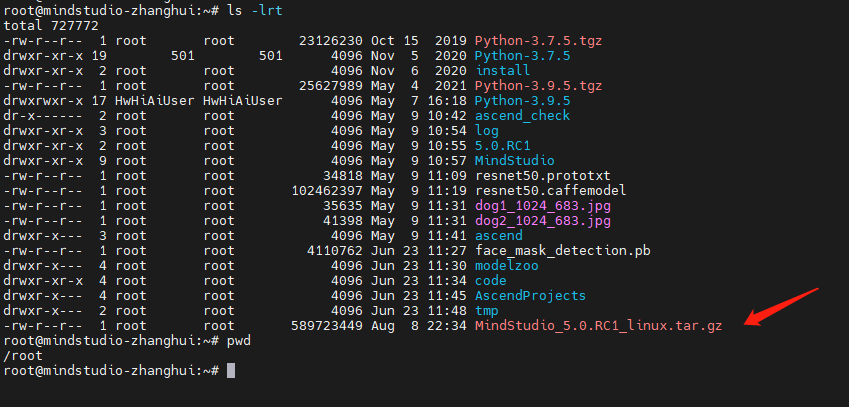Click the terminal cursor at the last prompt

[231, 370]
